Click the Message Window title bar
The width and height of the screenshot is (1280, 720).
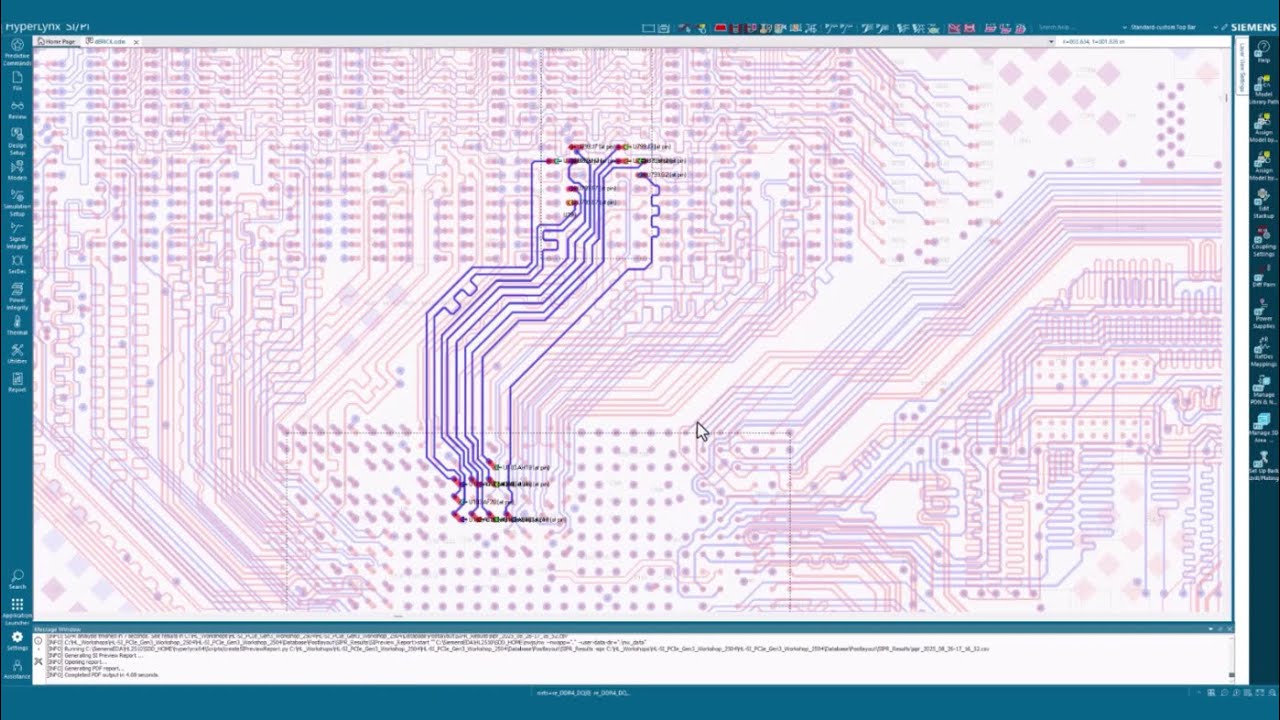coord(634,628)
